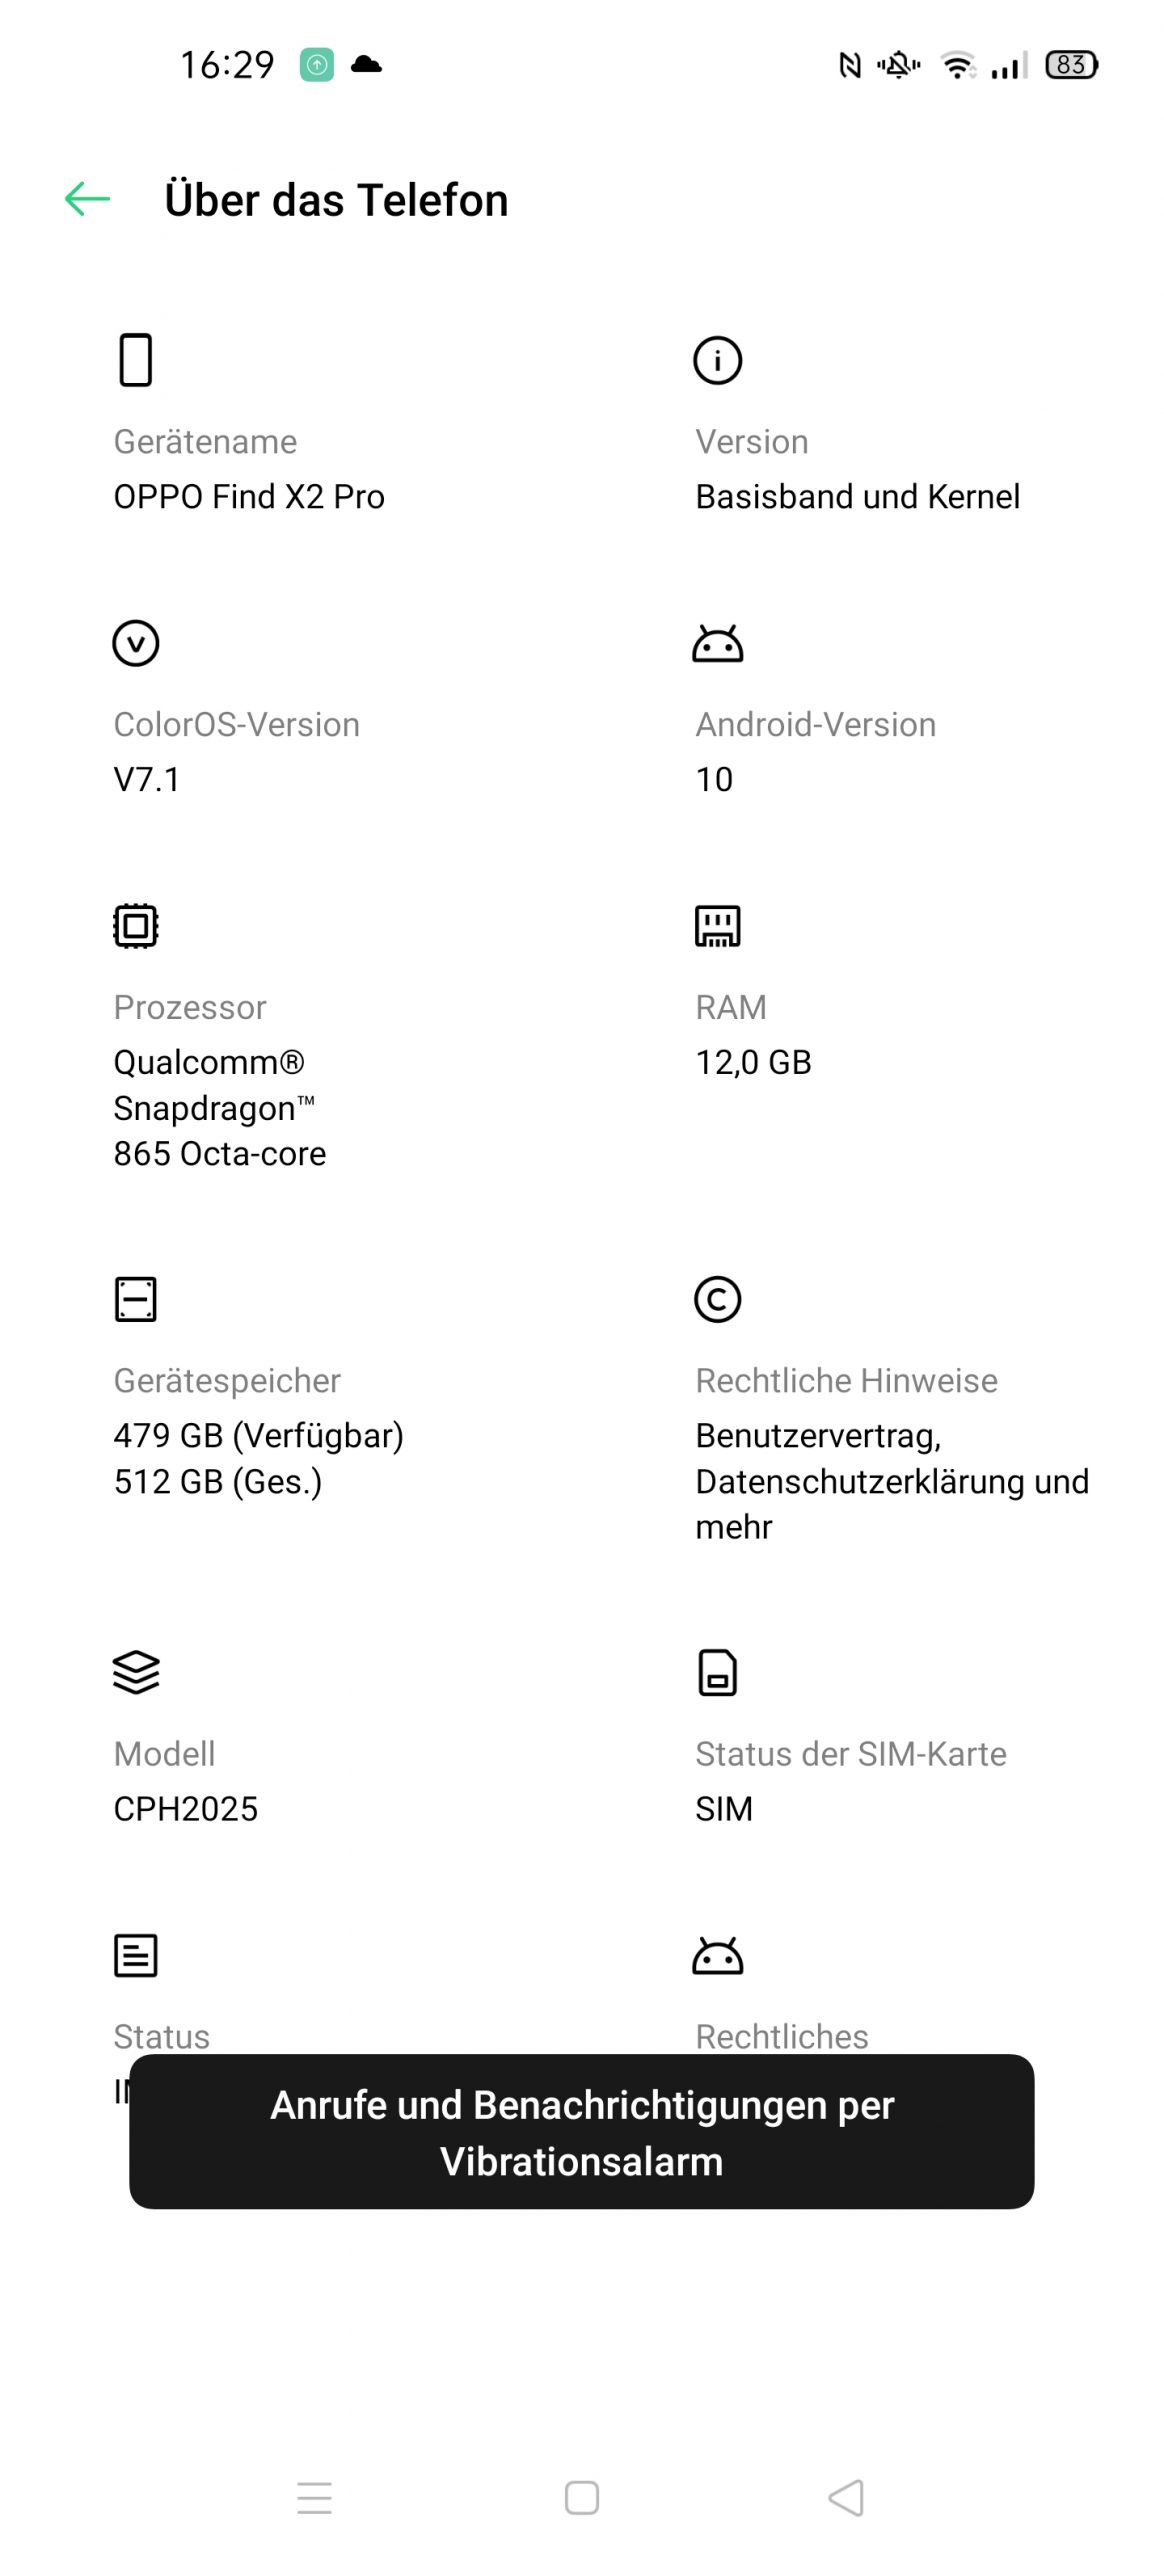
Task: Tap the info icon above Version
Action: [717, 360]
